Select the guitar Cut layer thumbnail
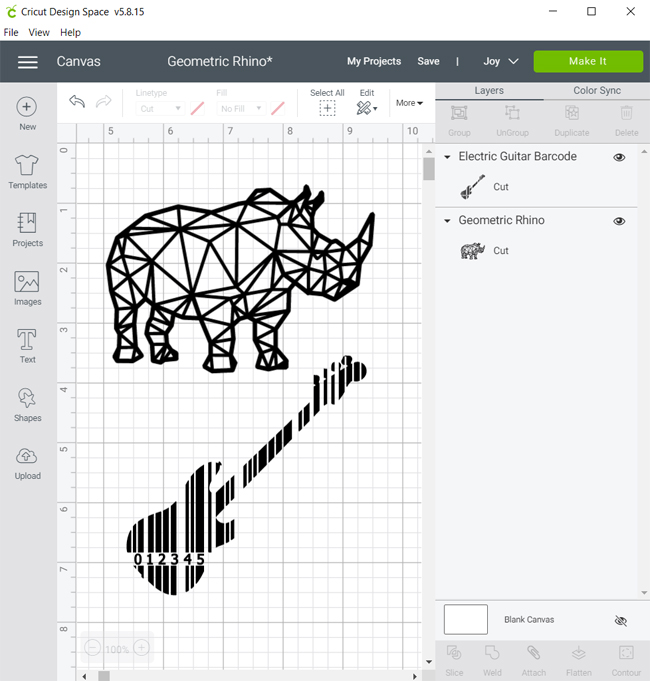 click(472, 187)
